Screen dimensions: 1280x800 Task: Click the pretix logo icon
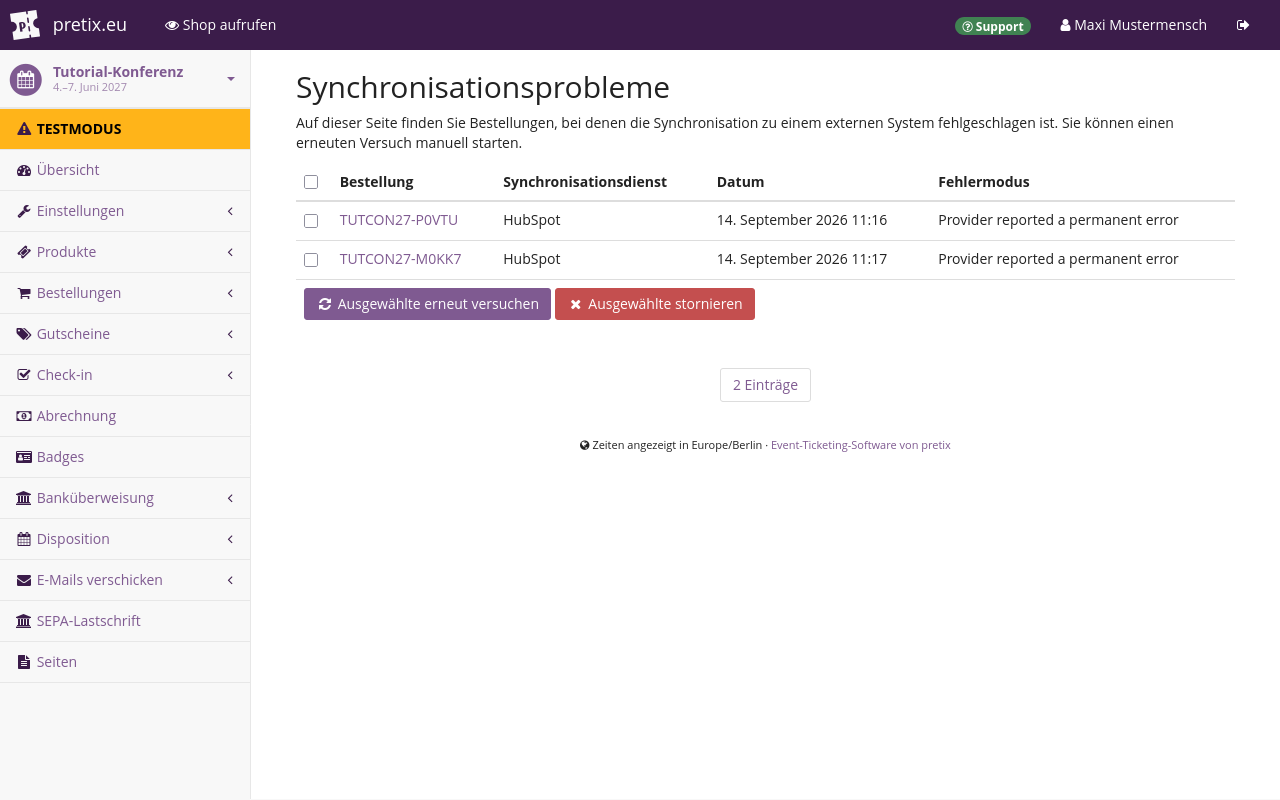25,25
